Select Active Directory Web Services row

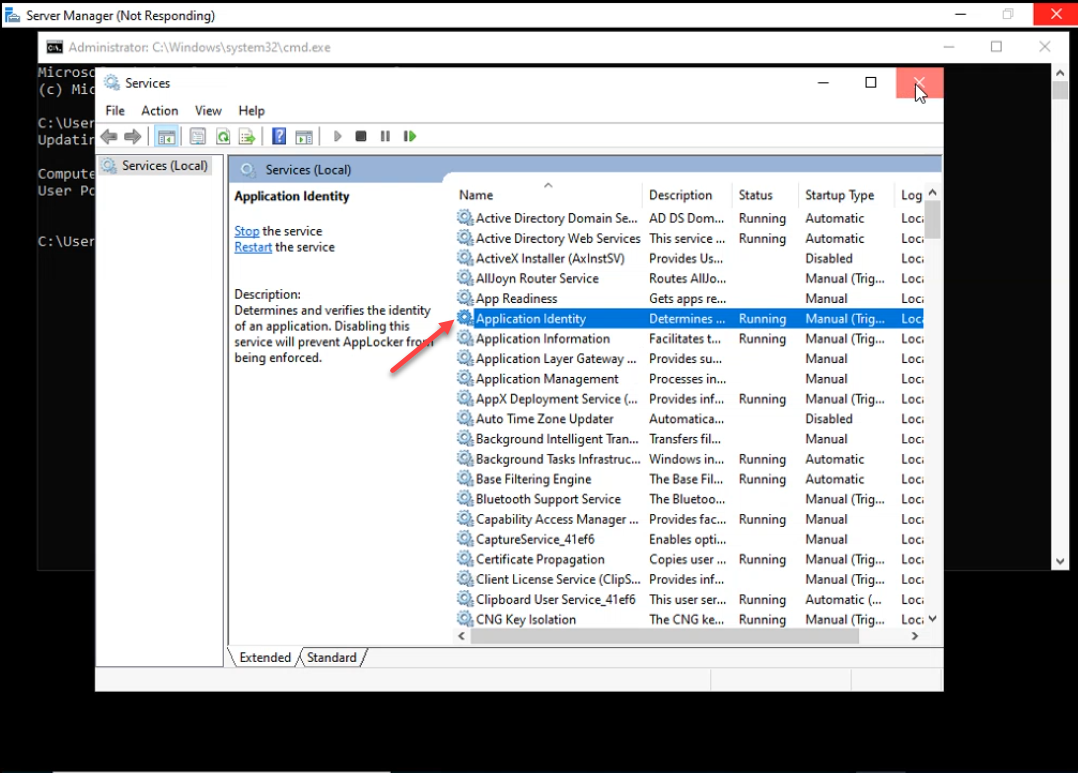[x=690, y=238]
